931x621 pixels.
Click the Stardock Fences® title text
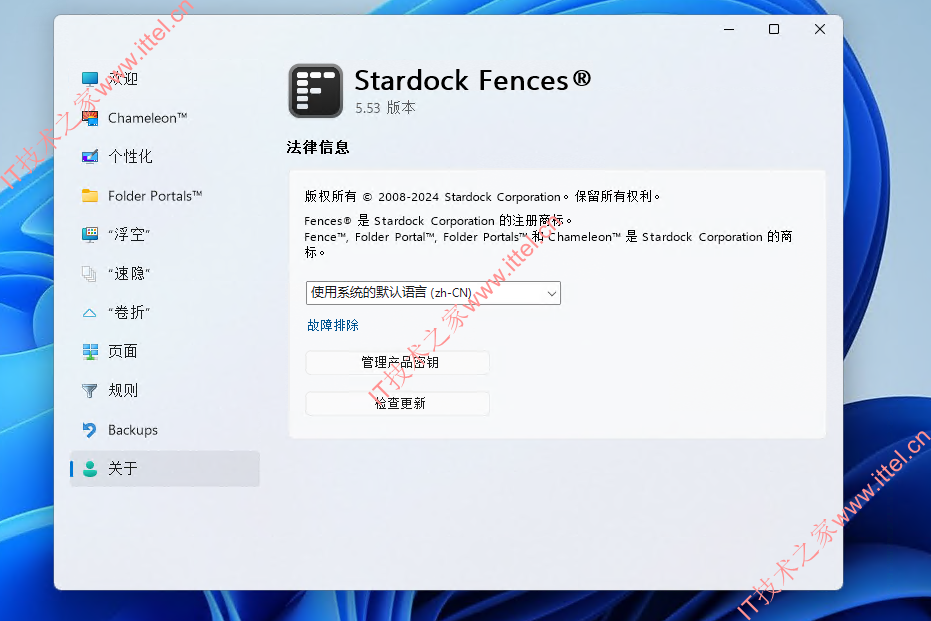473,80
